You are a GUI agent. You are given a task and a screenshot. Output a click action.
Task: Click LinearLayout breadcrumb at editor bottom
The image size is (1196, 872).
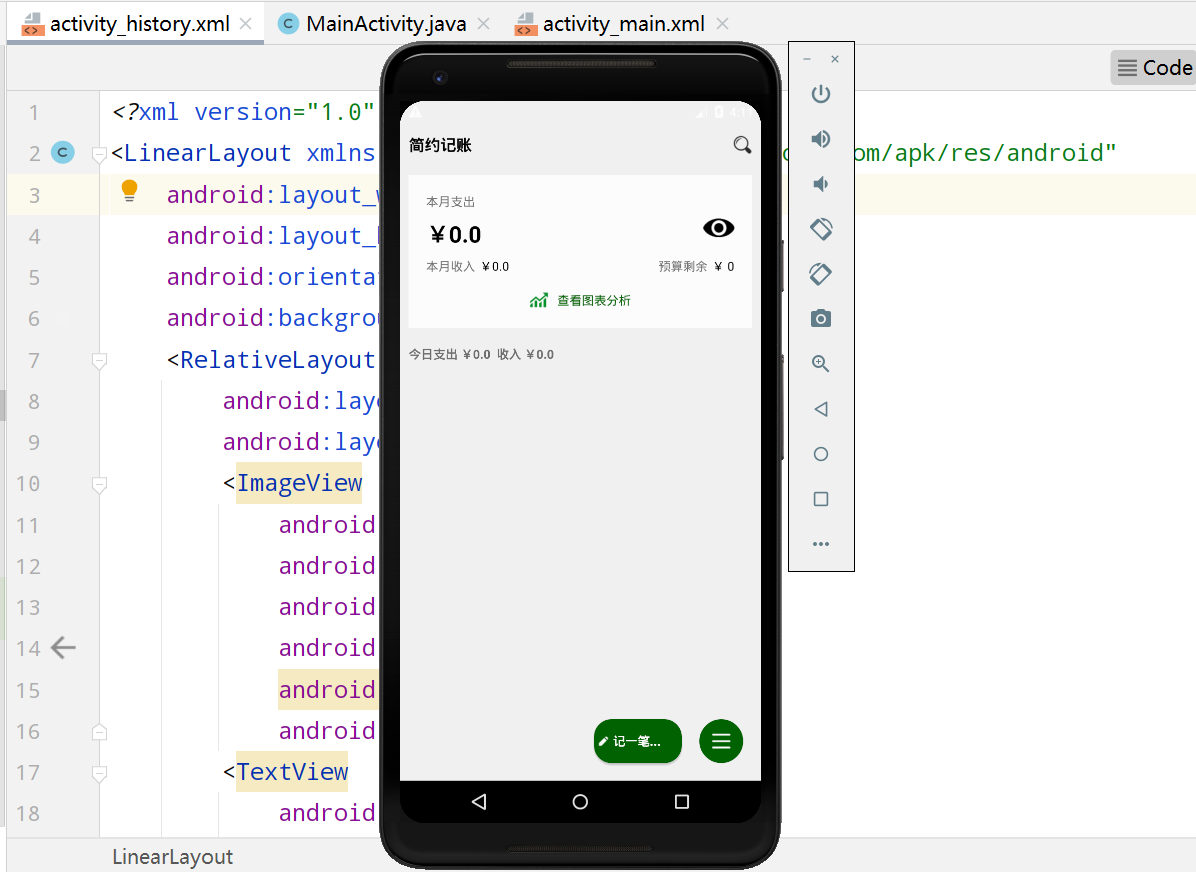[172, 857]
